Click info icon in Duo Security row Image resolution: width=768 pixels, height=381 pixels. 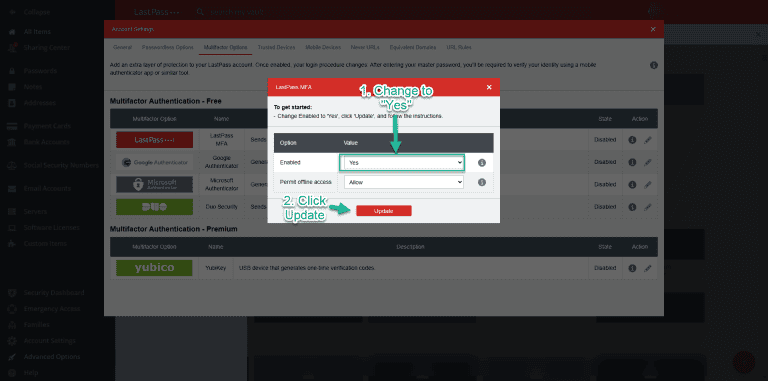tap(632, 207)
